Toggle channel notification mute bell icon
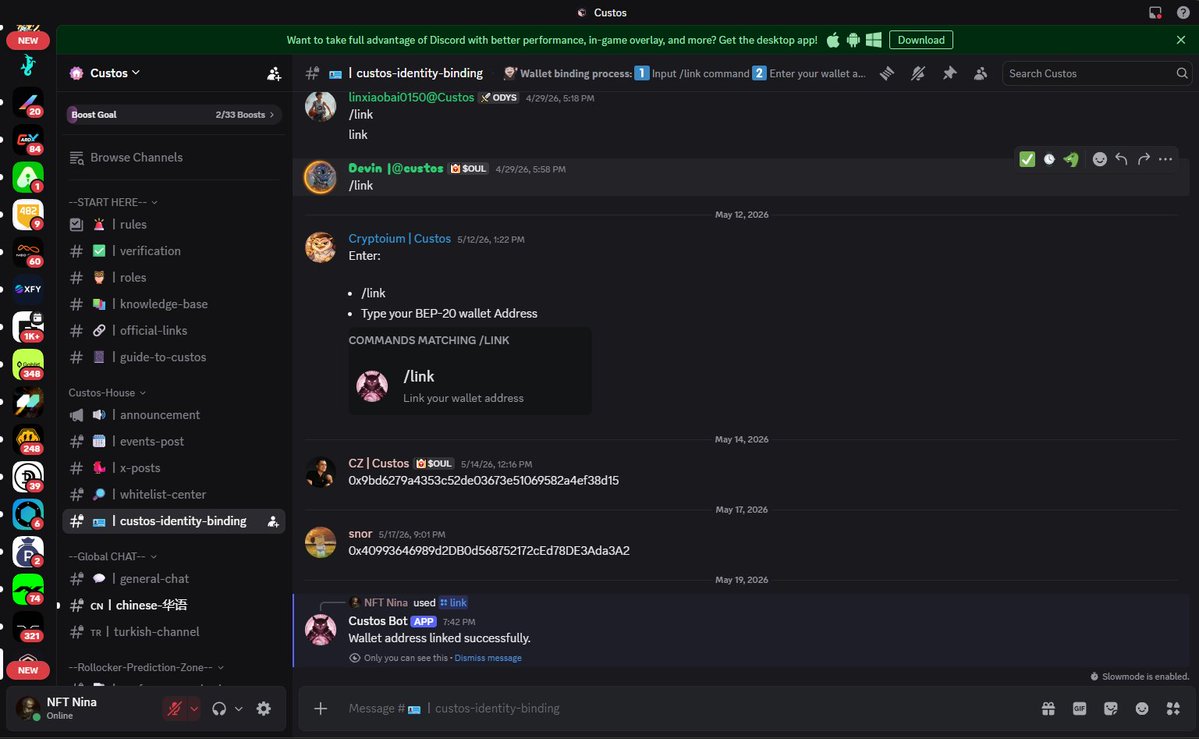1199x739 pixels. pyautogui.click(x=918, y=73)
